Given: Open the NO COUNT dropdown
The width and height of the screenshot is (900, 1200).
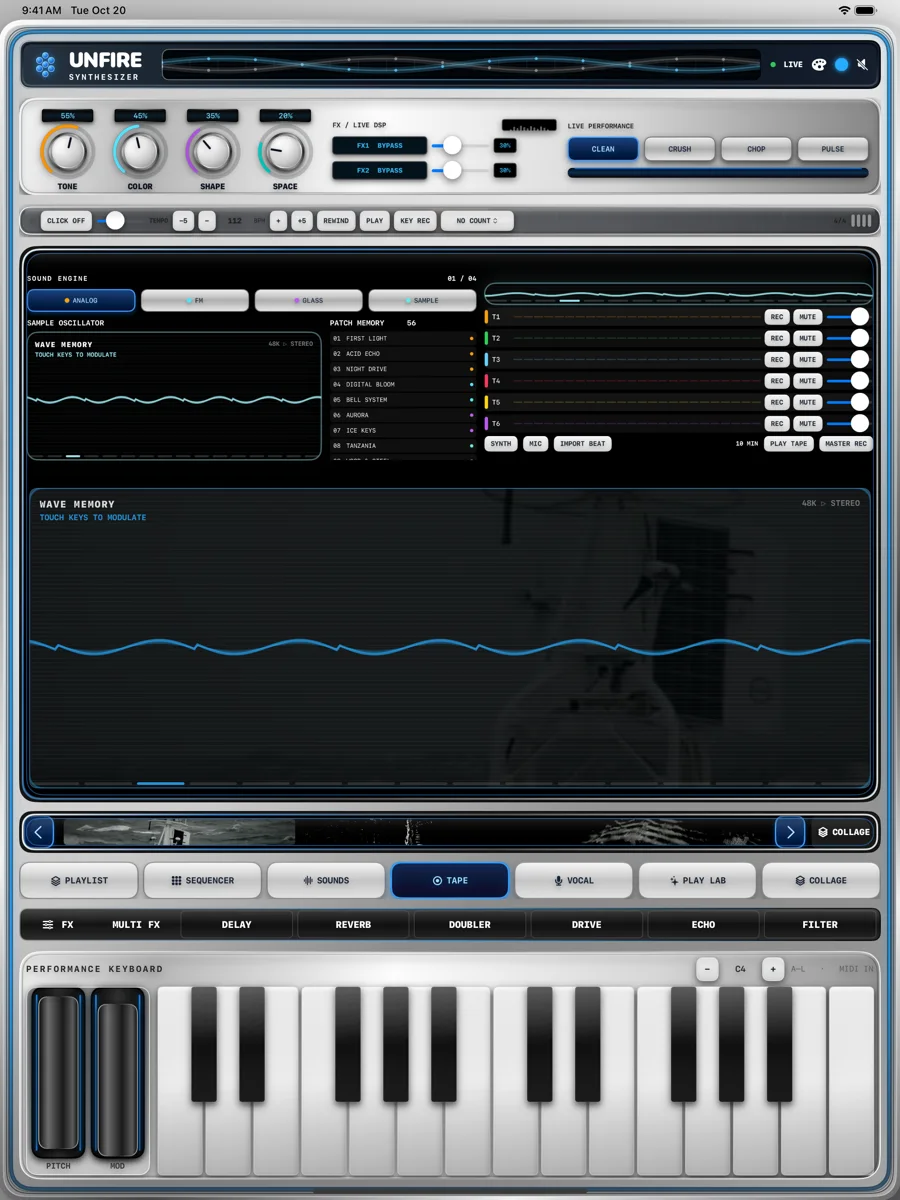Looking at the screenshot, I should point(477,221).
